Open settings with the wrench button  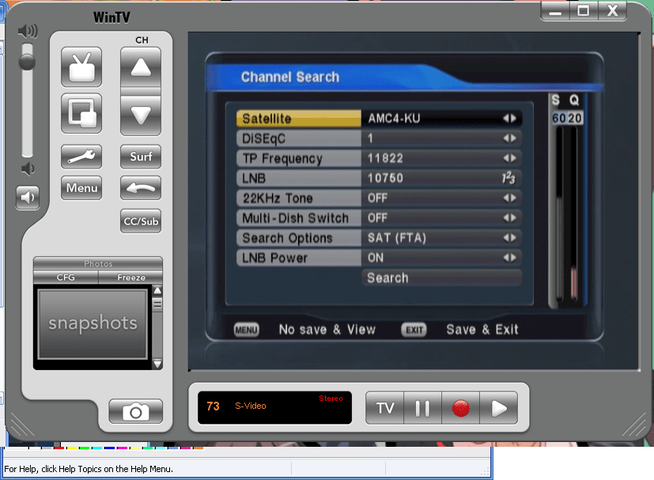pyautogui.click(x=81, y=156)
